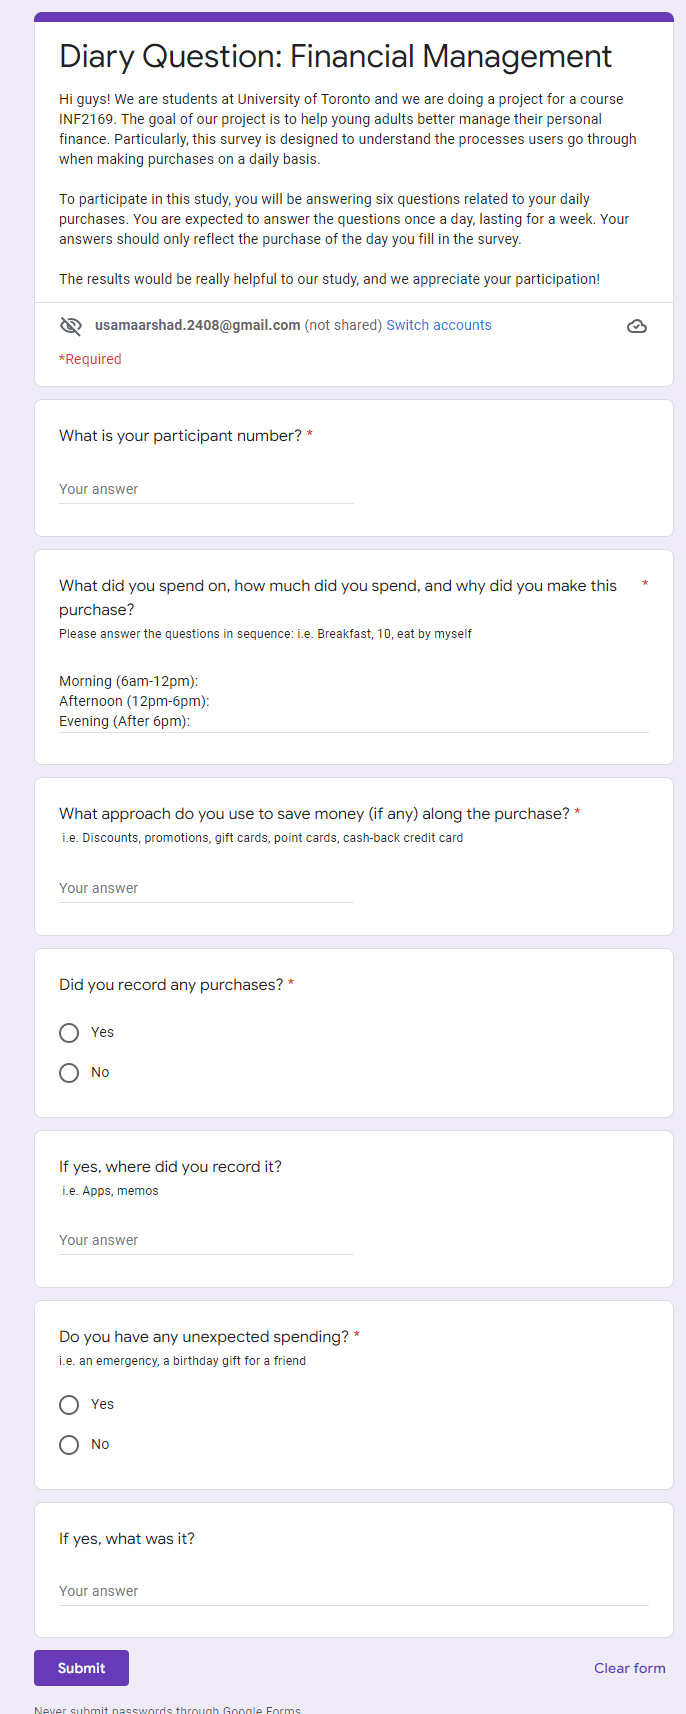Click the 'Do you have any unexpected spending?' label
Screen dimensions: 686x1714
[204, 1337]
